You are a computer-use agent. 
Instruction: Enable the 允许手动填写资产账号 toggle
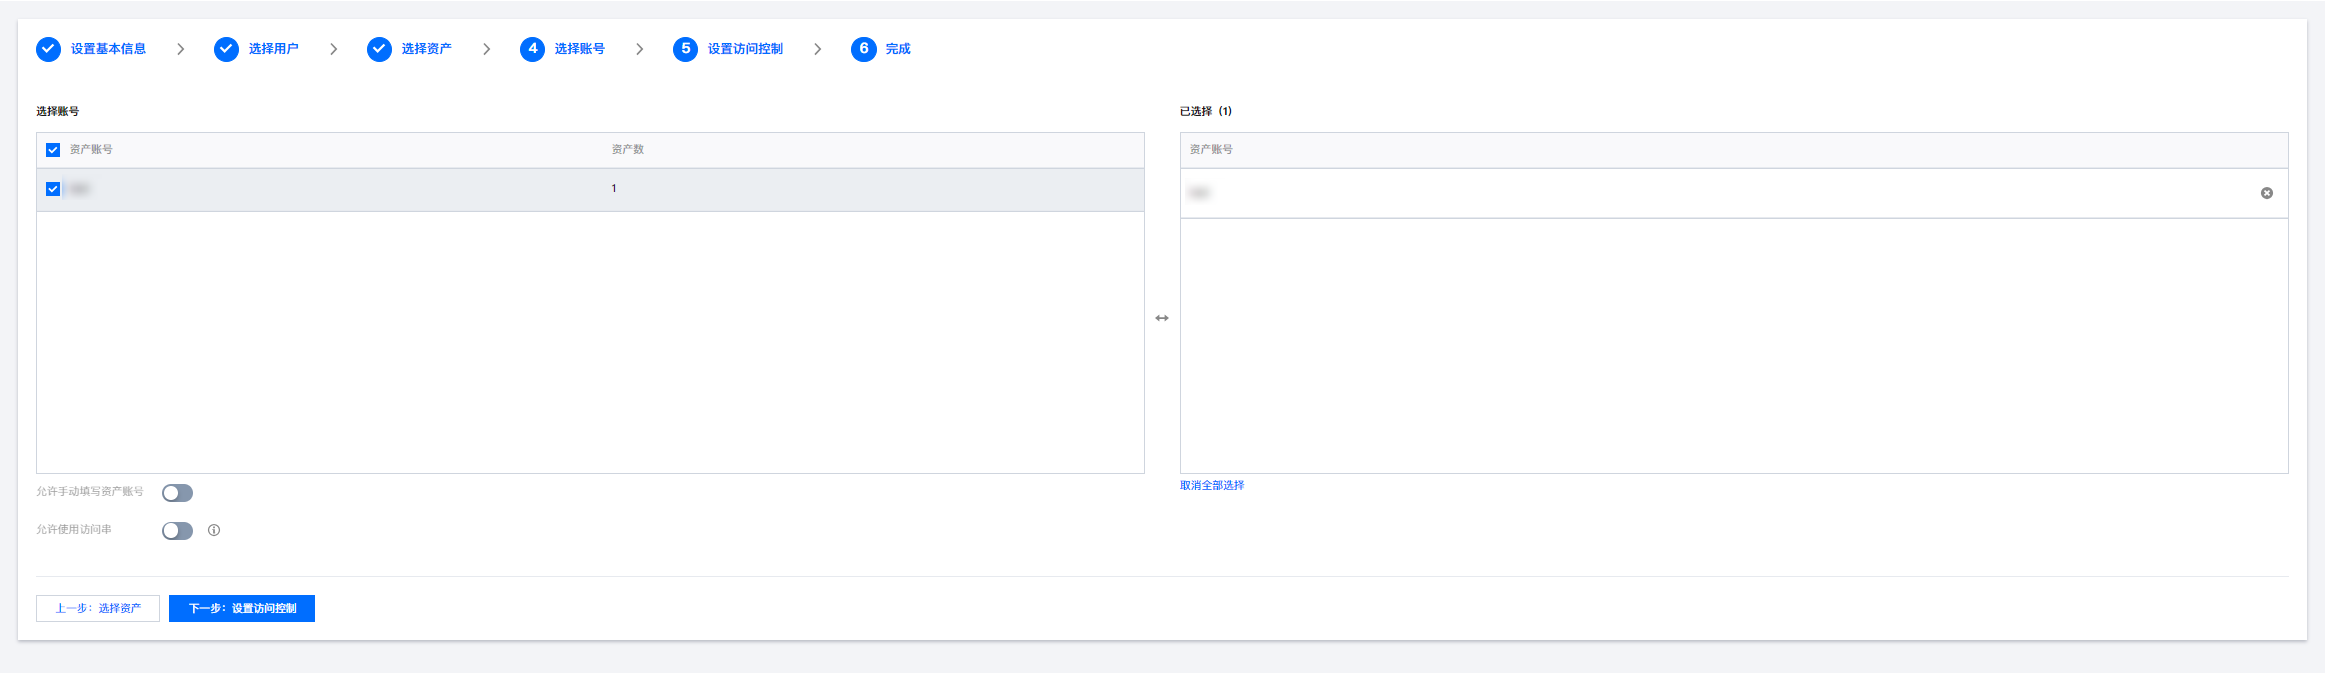click(177, 493)
